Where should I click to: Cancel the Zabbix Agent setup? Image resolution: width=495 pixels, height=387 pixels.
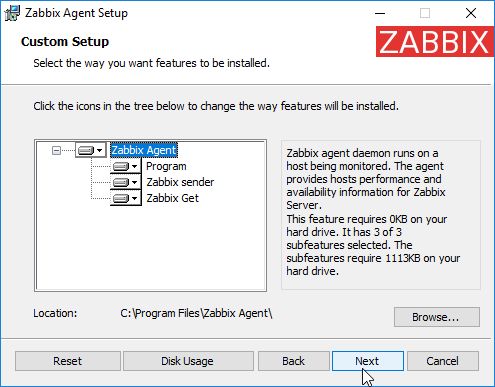[443, 361]
